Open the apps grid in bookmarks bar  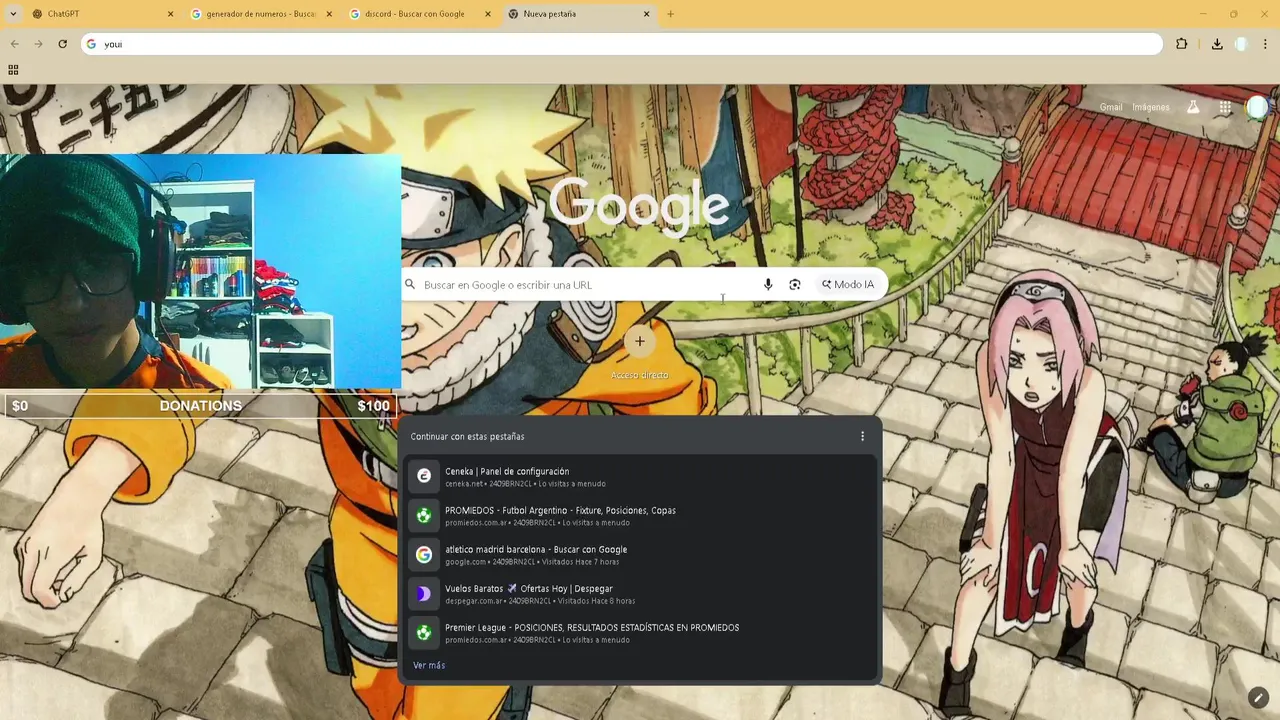click(x=13, y=70)
